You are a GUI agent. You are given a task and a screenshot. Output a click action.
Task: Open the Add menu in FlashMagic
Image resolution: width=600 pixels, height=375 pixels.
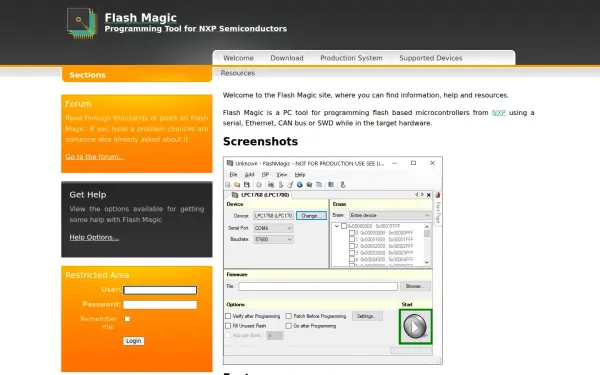(249, 174)
